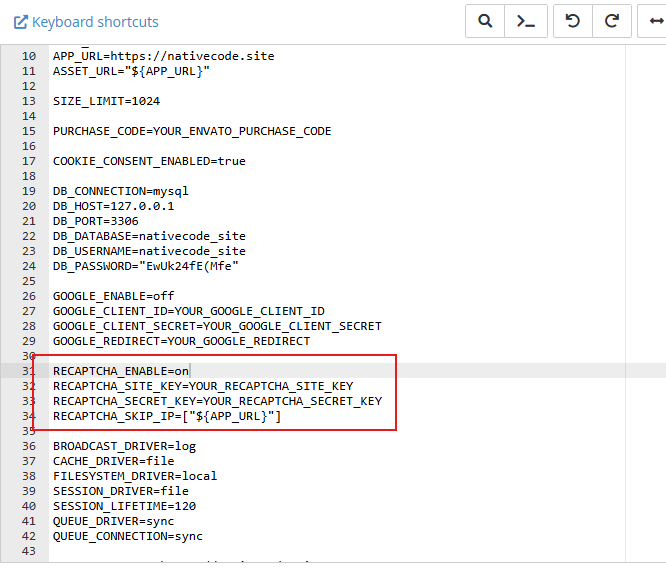Click the DB_PASSWORD line text
The width and height of the screenshot is (666, 582).
point(145,266)
